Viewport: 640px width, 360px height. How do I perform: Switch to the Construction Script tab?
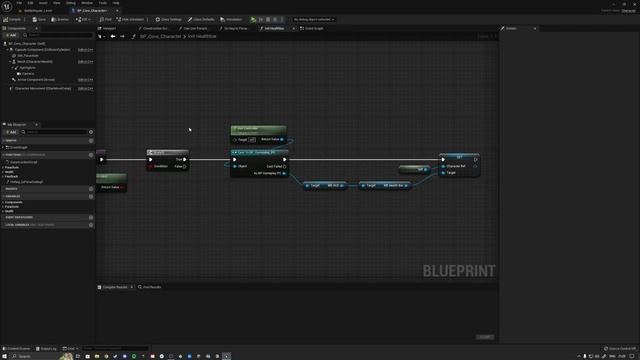pos(153,29)
